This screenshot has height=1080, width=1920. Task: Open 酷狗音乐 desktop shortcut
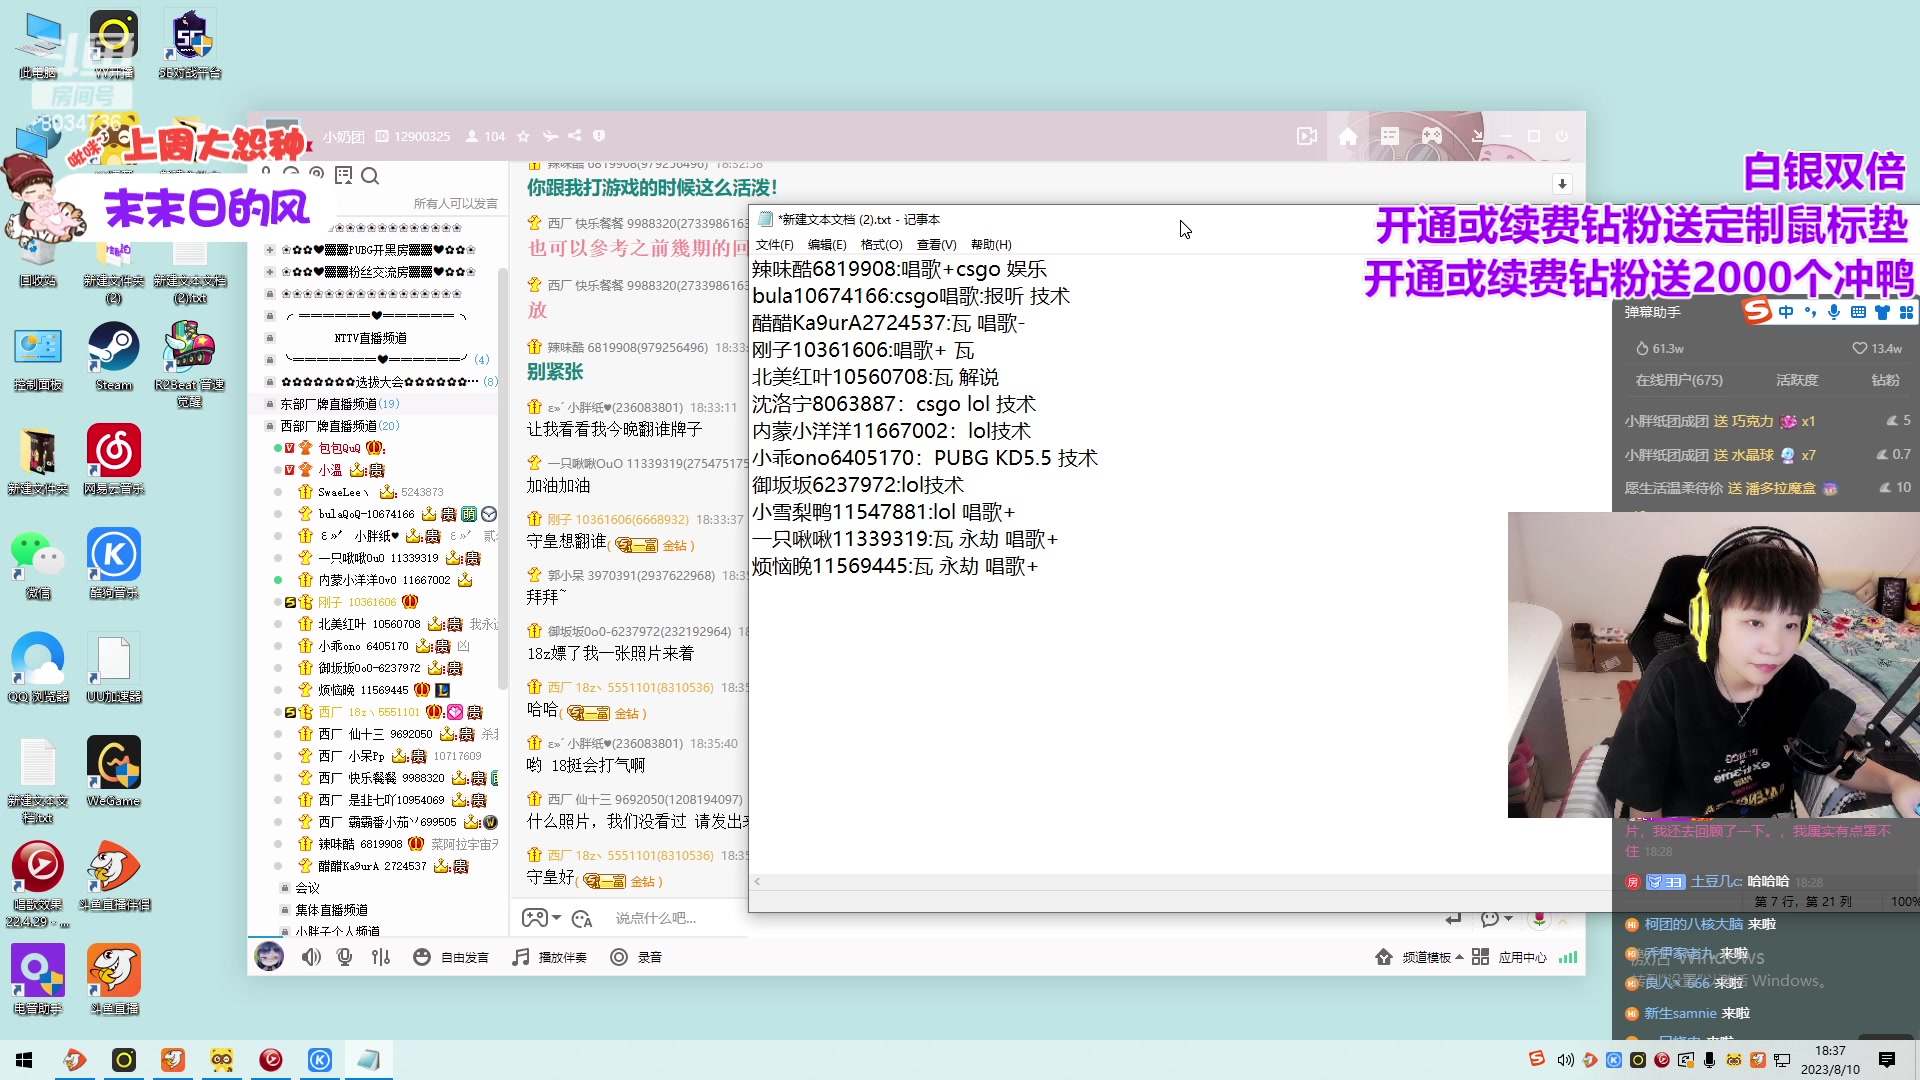tap(114, 564)
